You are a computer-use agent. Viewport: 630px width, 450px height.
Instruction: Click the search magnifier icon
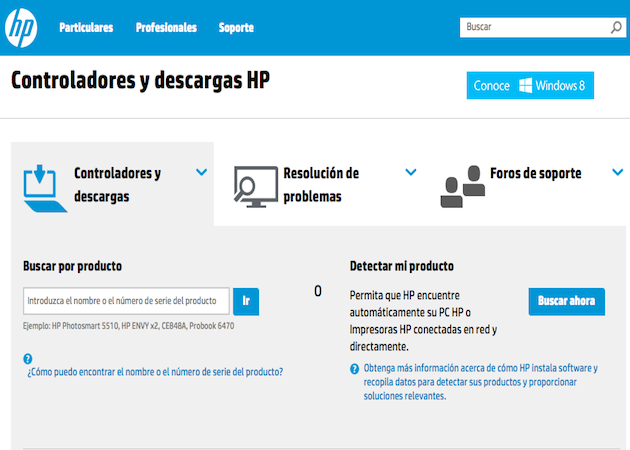pos(616,27)
